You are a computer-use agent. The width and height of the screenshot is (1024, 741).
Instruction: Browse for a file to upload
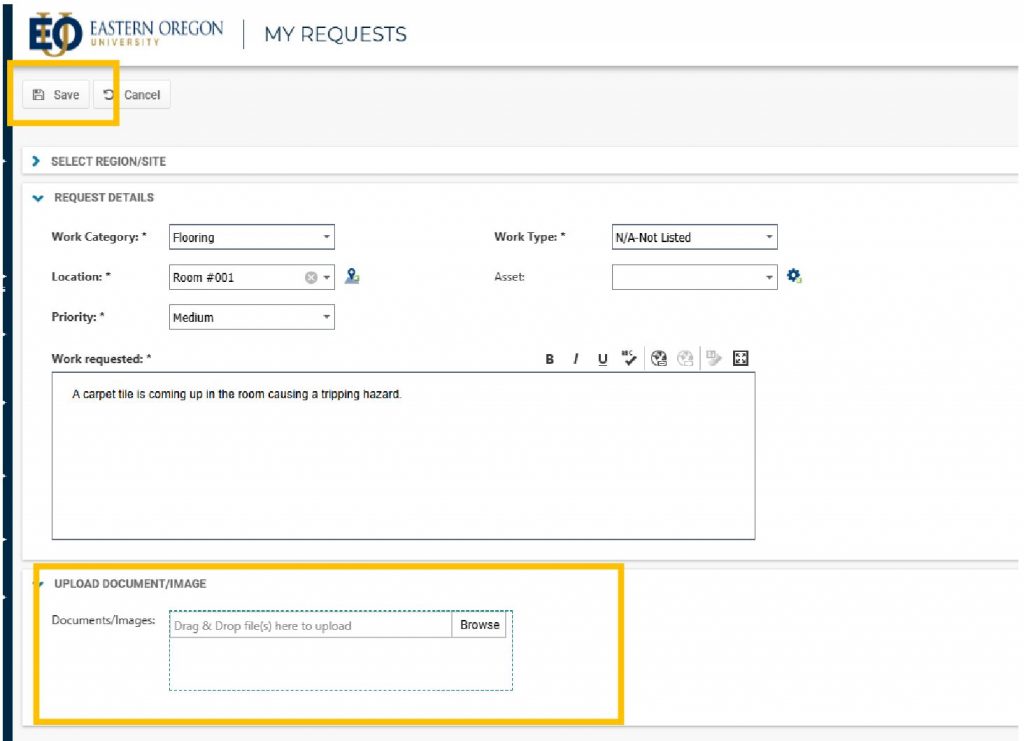point(479,625)
